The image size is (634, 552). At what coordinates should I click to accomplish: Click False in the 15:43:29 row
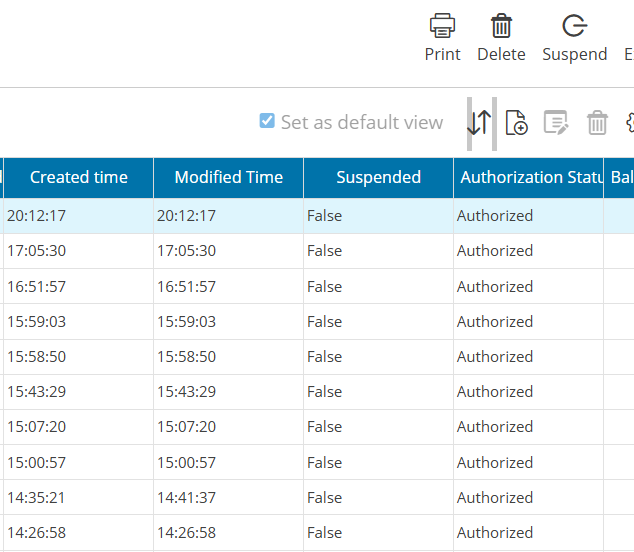pyautogui.click(x=325, y=392)
